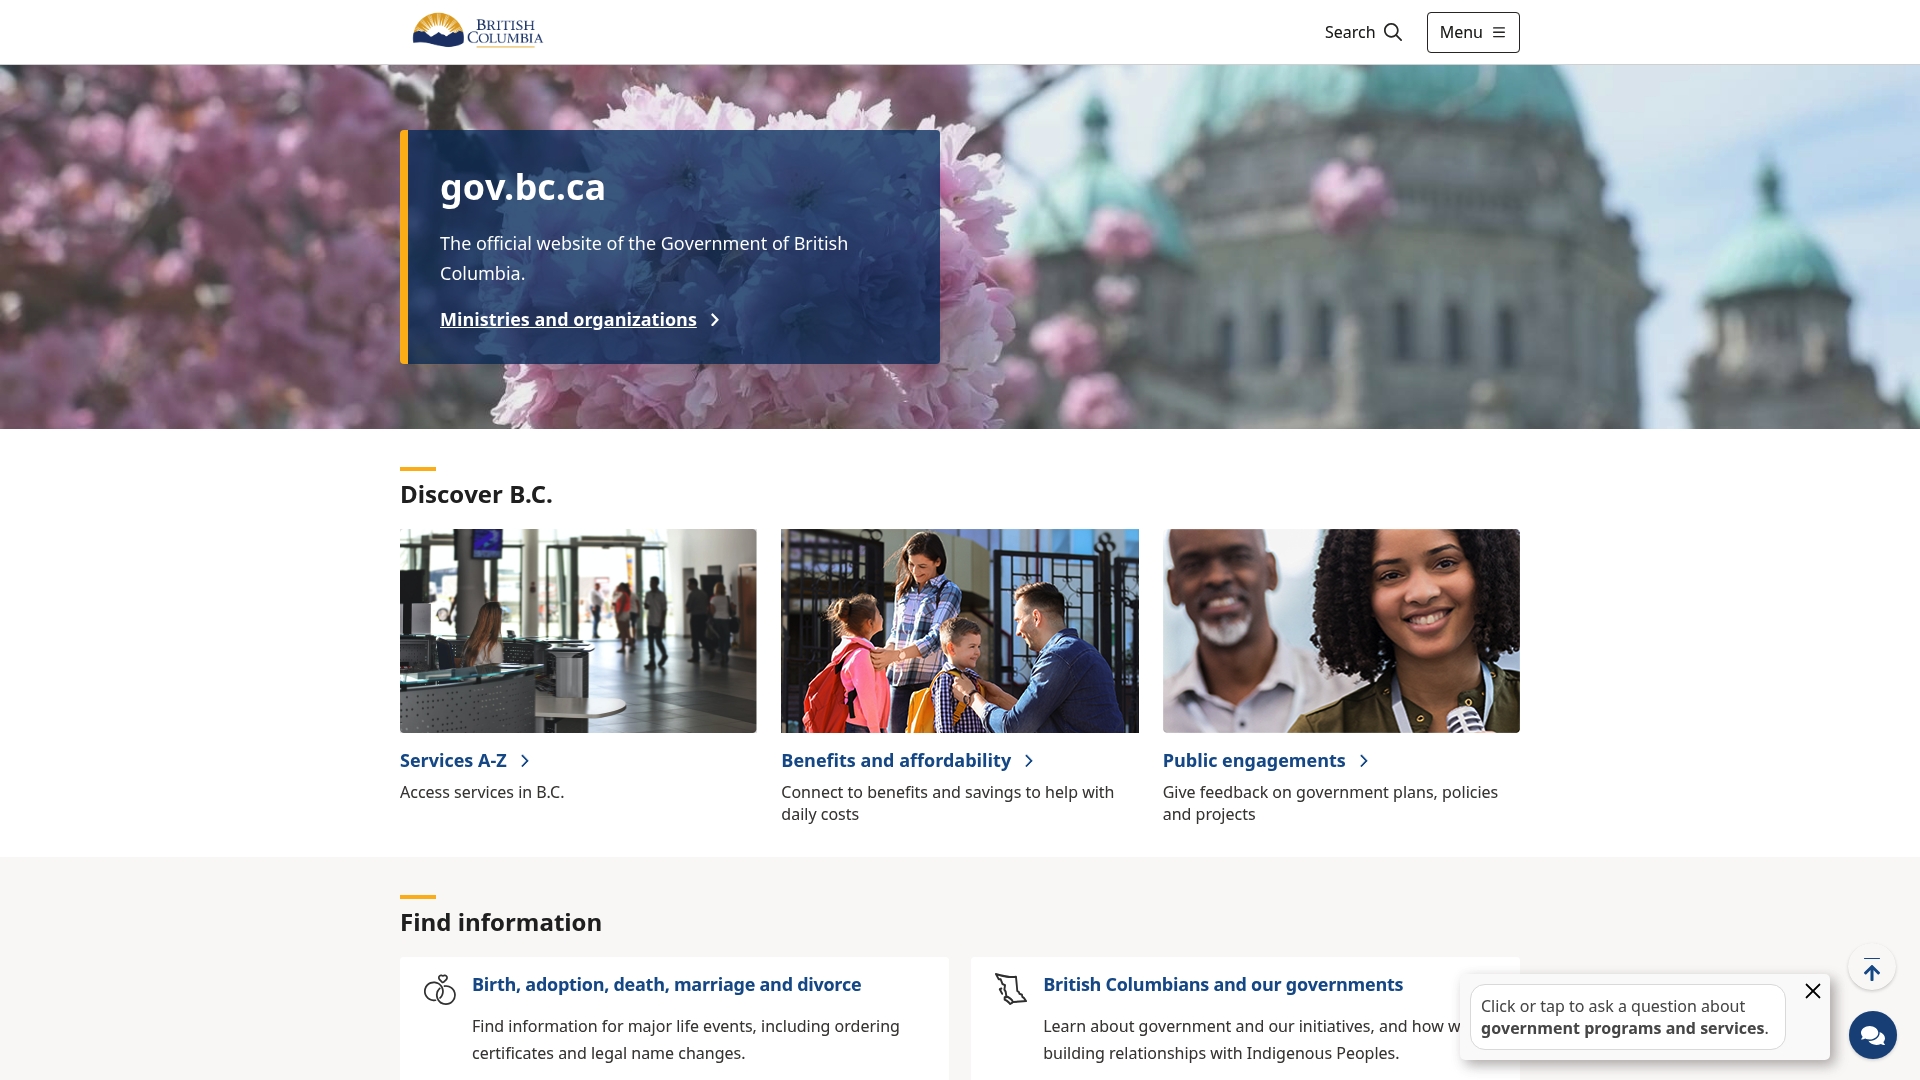Screen dimensions: 1920x1080
Task: Click the chevron beside Benefits and affordability
Action: click(x=1029, y=761)
